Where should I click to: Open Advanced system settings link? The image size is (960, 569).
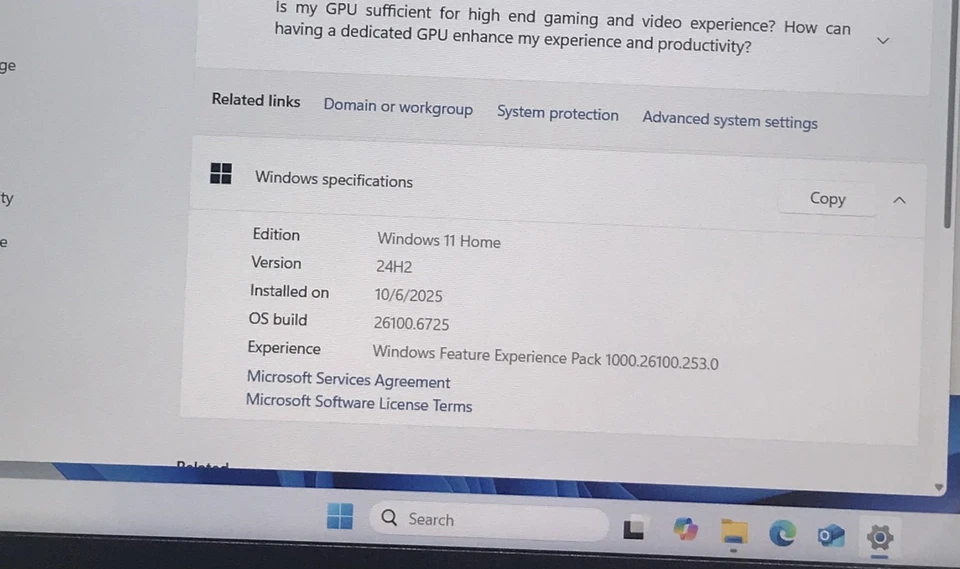pos(730,121)
